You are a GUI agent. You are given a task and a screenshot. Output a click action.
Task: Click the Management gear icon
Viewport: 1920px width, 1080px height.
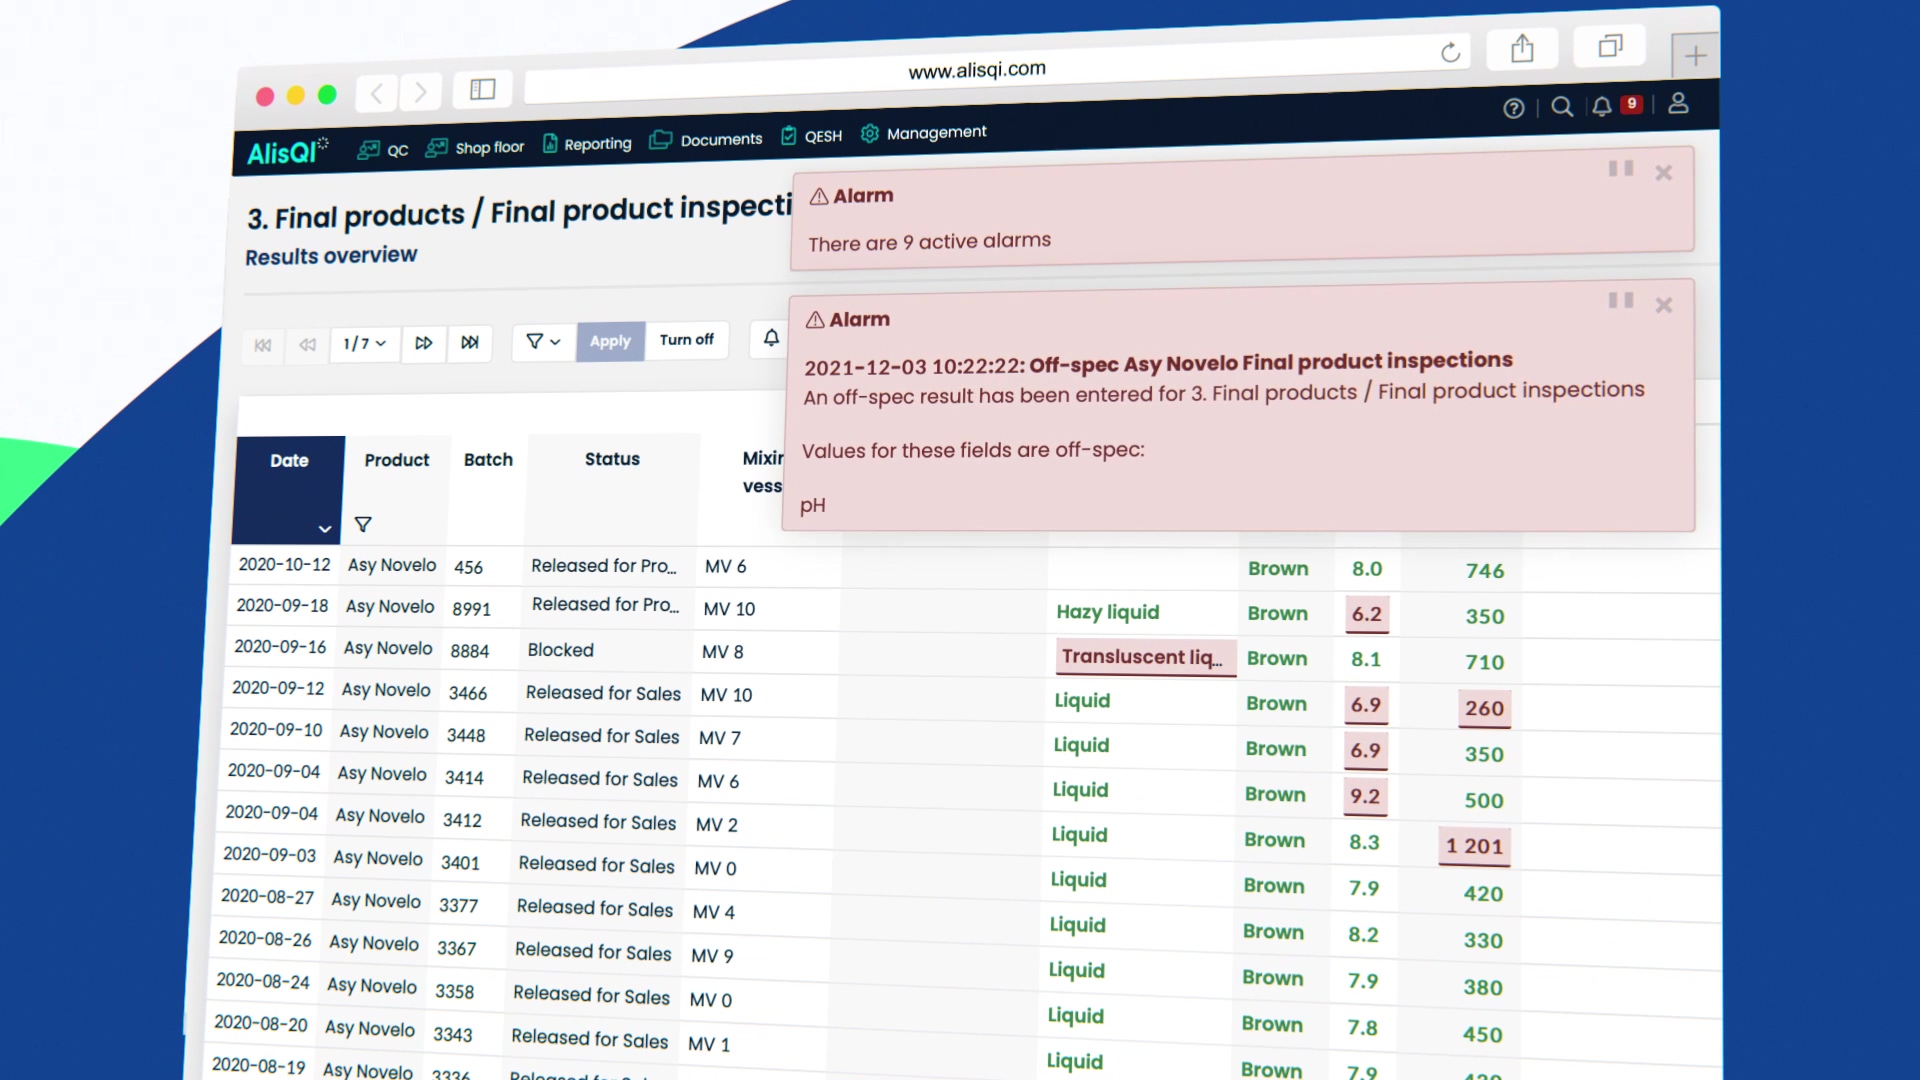coord(869,133)
